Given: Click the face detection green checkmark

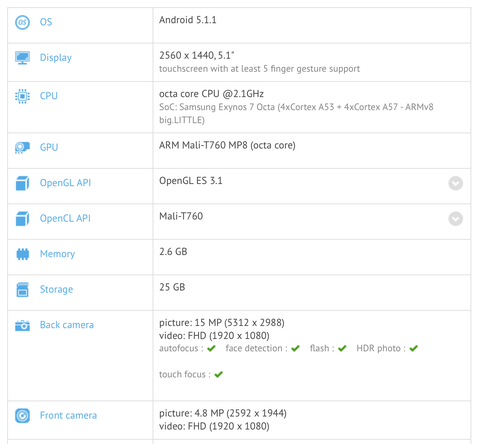Looking at the screenshot, I should 295,348.
